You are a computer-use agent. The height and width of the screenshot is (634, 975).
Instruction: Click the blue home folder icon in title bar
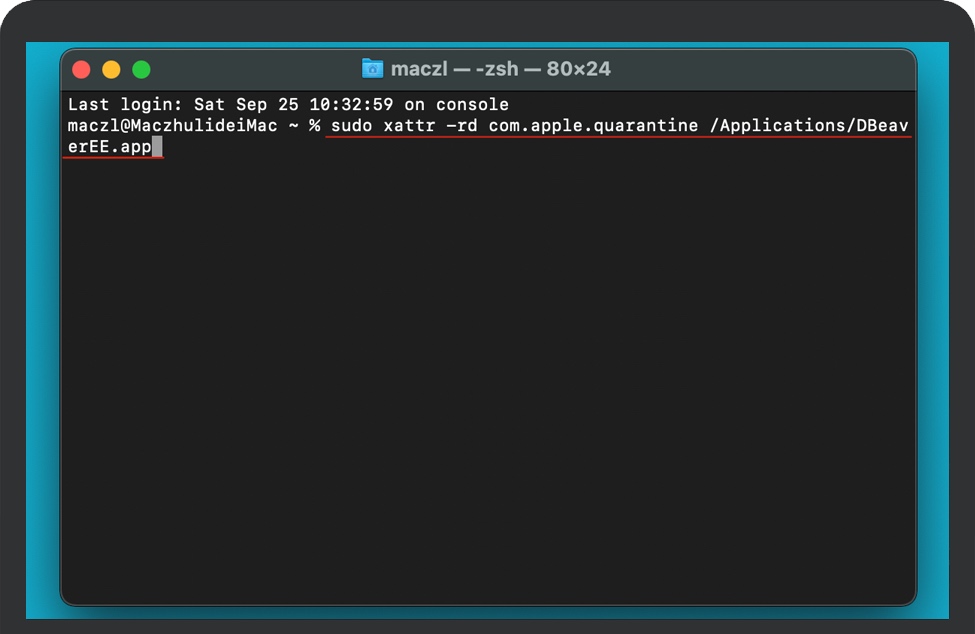tap(372, 68)
